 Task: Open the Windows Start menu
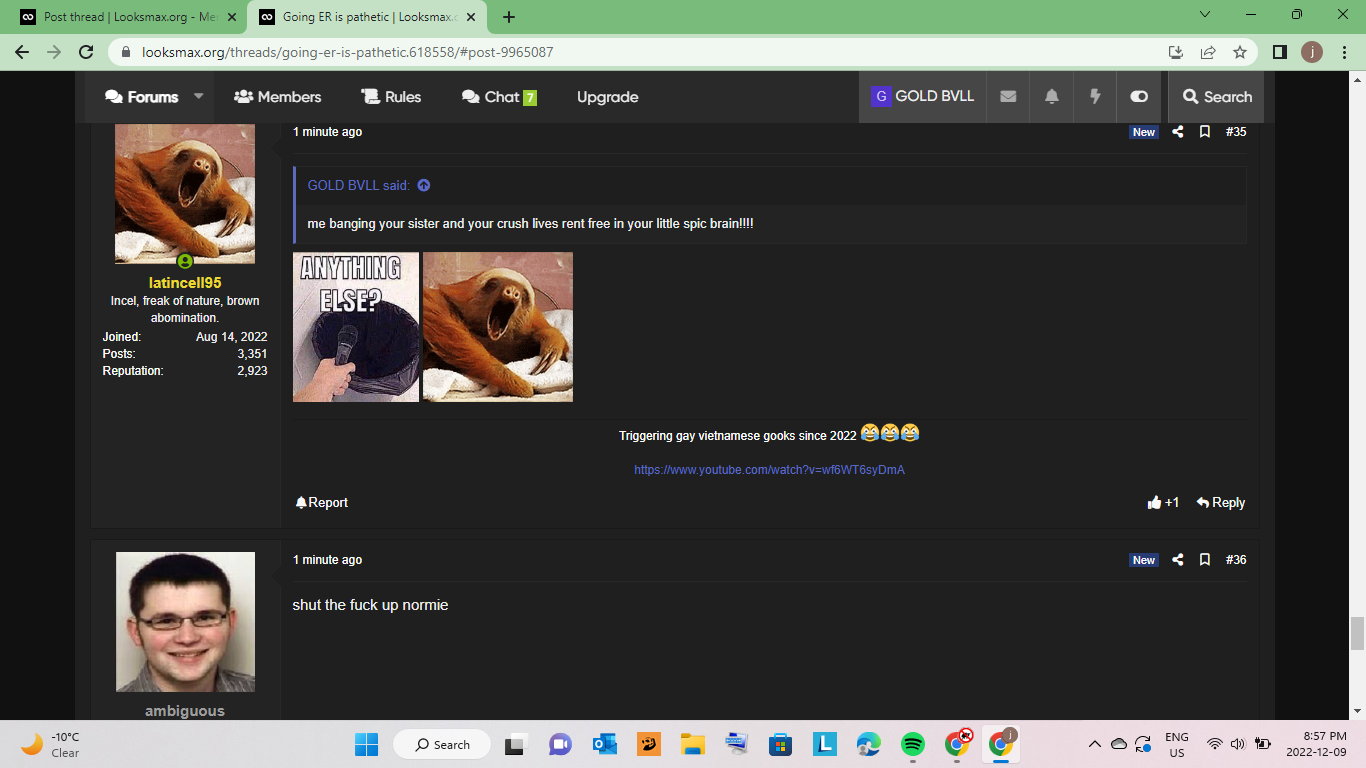click(x=367, y=744)
